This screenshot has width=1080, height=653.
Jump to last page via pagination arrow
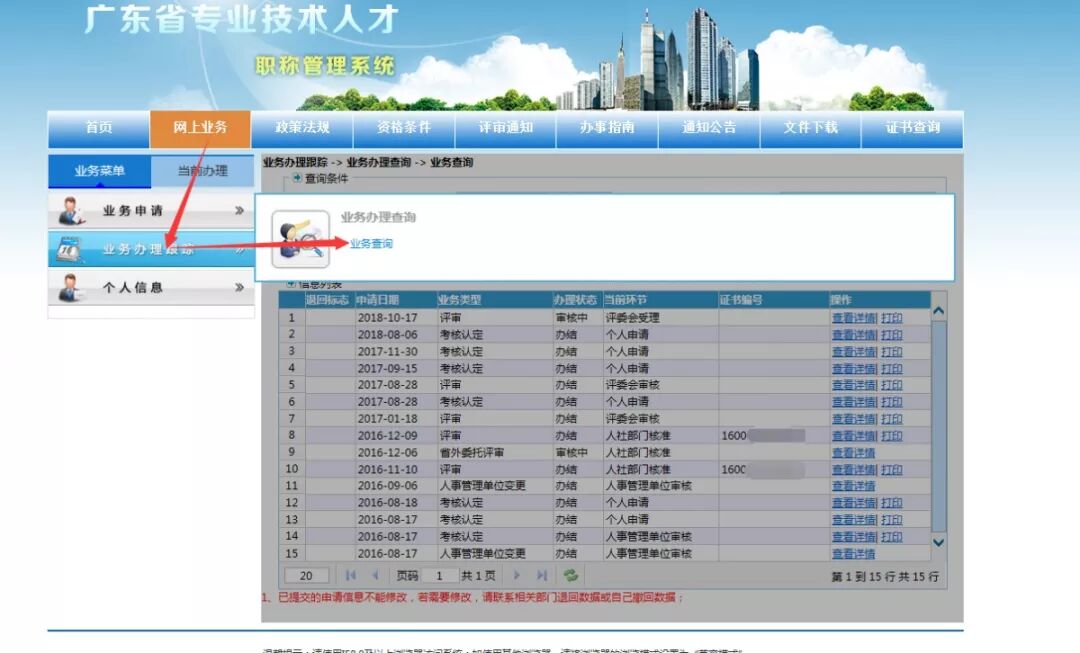540,574
